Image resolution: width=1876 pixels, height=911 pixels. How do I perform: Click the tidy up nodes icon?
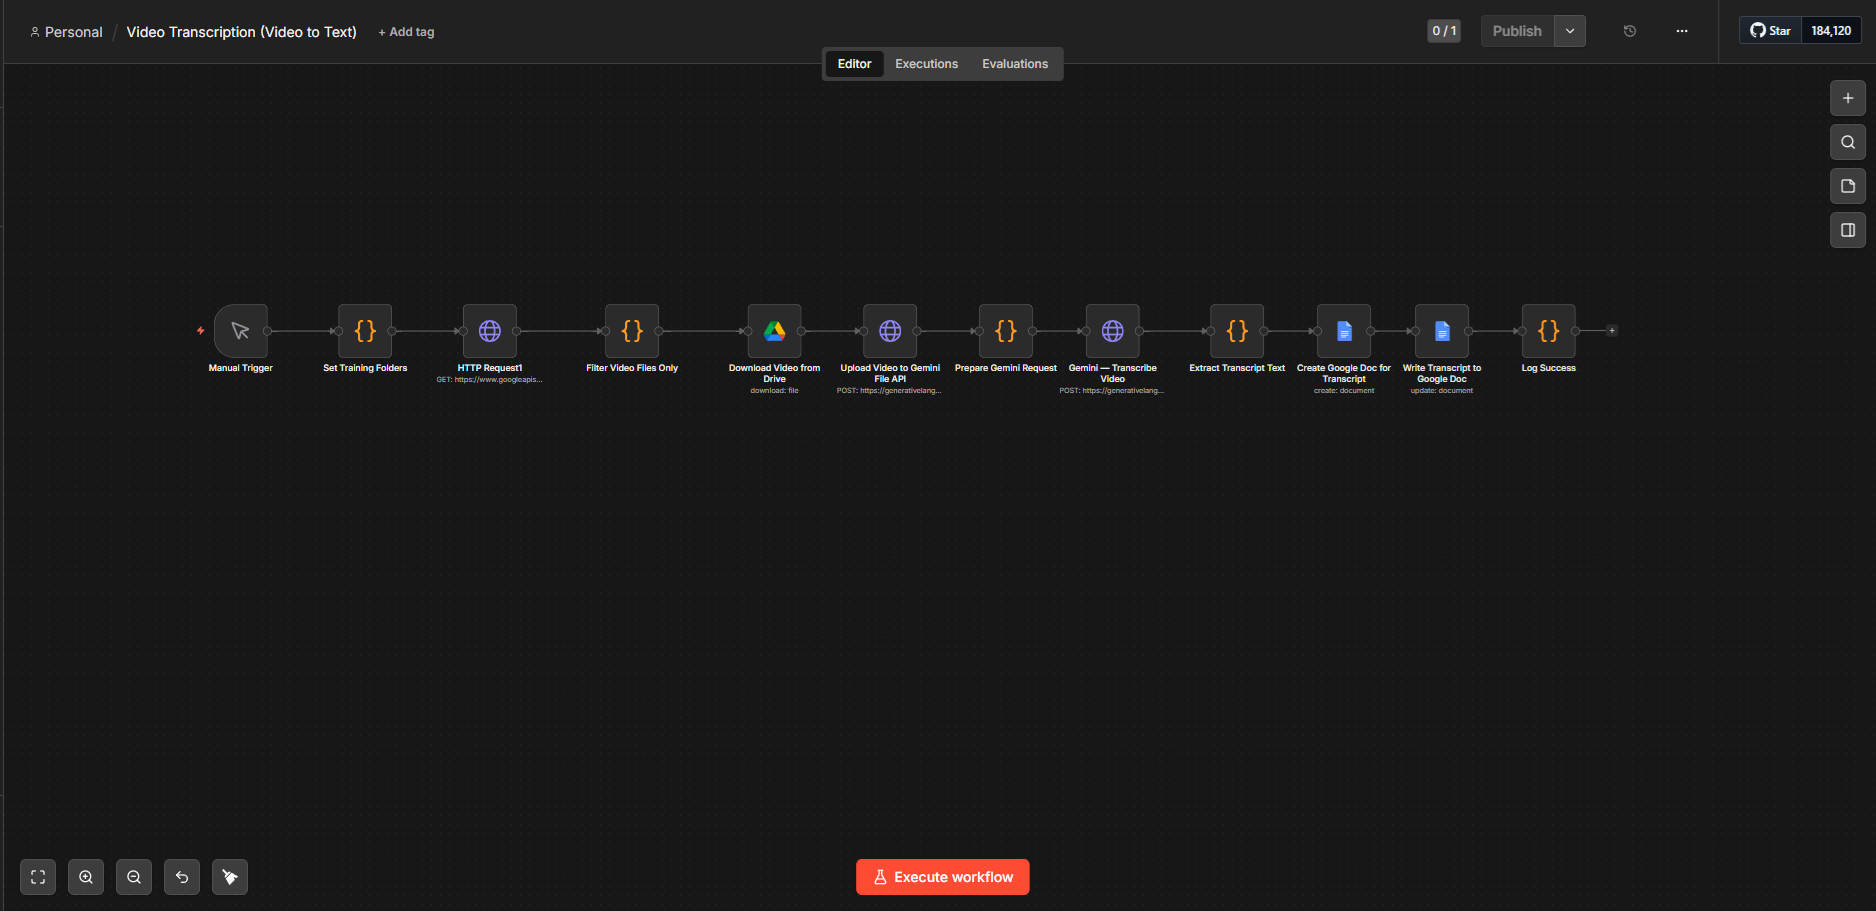(x=230, y=877)
